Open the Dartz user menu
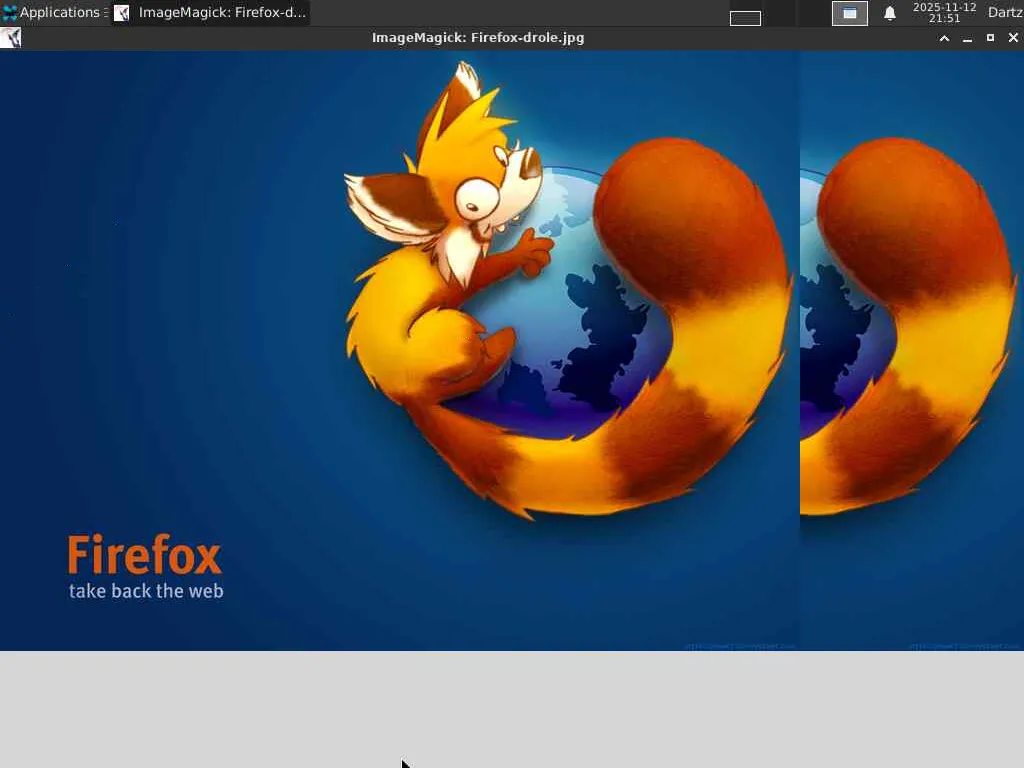 click(1004, 12)
